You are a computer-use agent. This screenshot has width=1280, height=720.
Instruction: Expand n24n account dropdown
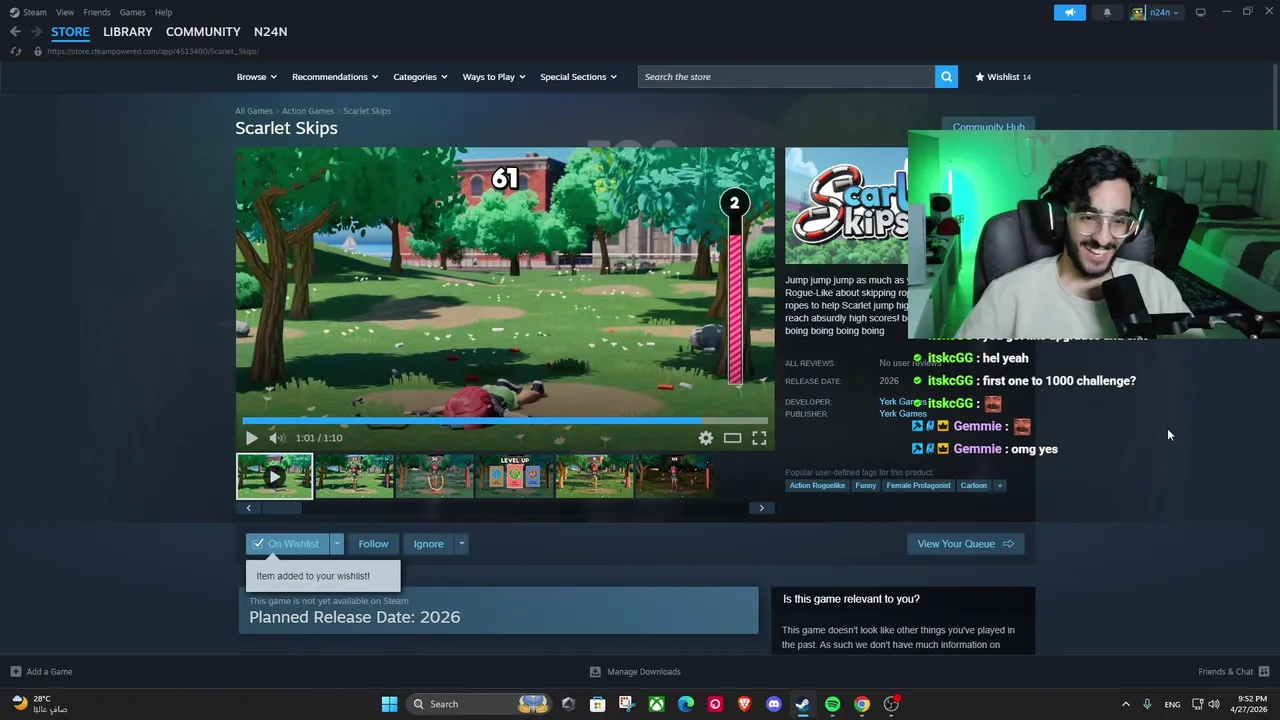pyautogui.click(x=1156, y=12)
